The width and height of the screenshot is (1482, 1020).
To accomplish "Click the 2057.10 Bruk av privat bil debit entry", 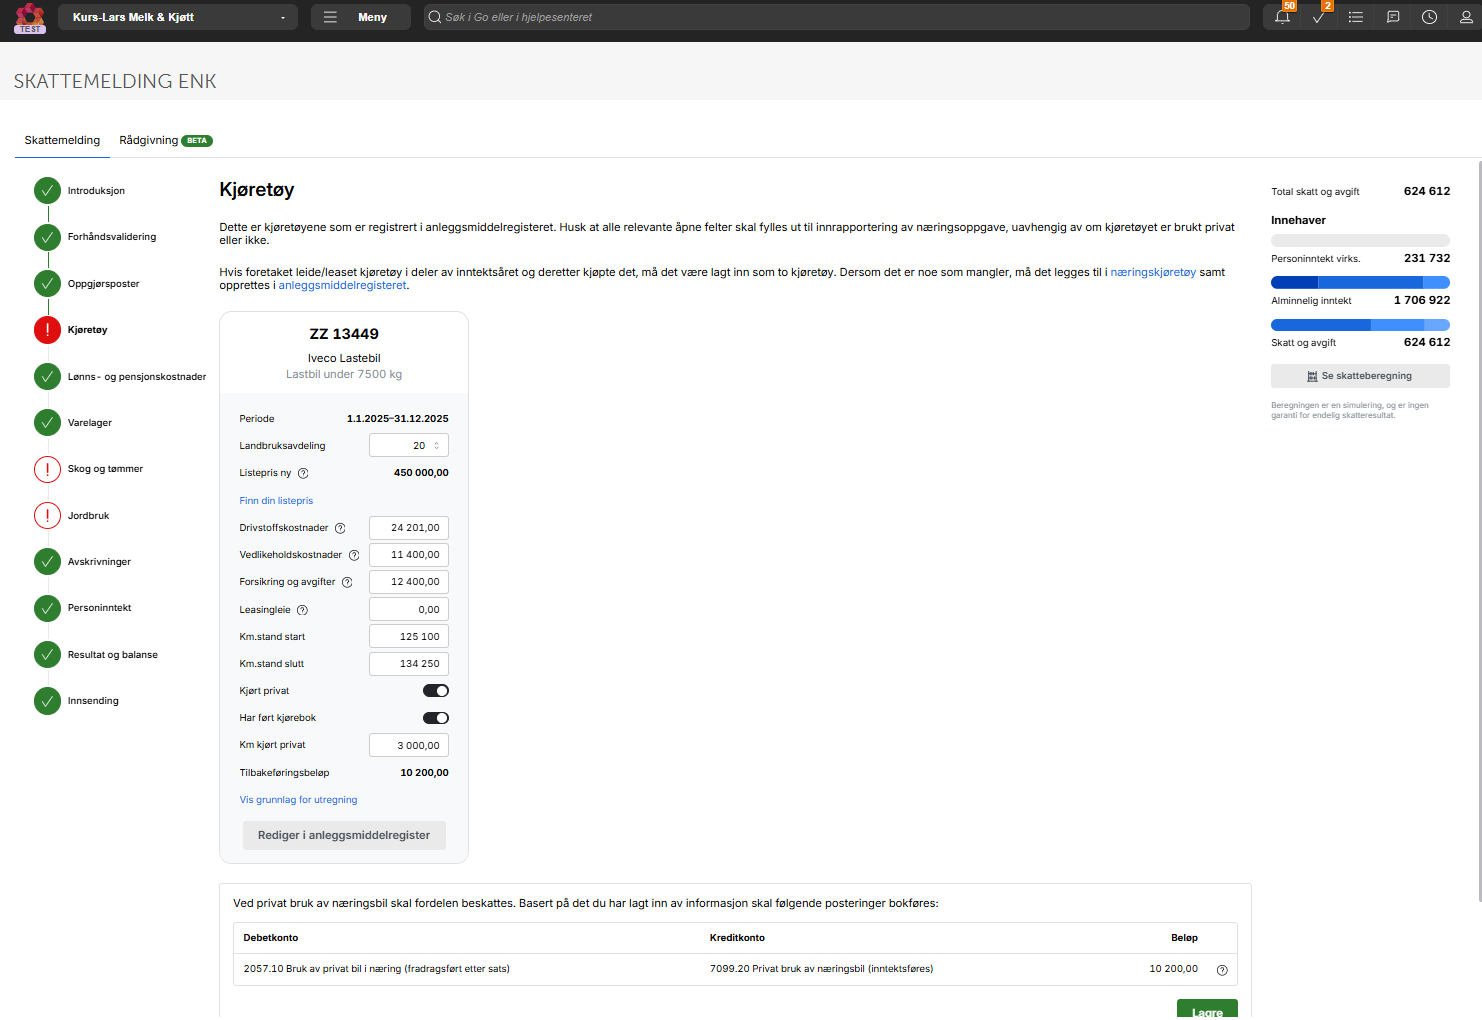I will click(x=376, y=969).
